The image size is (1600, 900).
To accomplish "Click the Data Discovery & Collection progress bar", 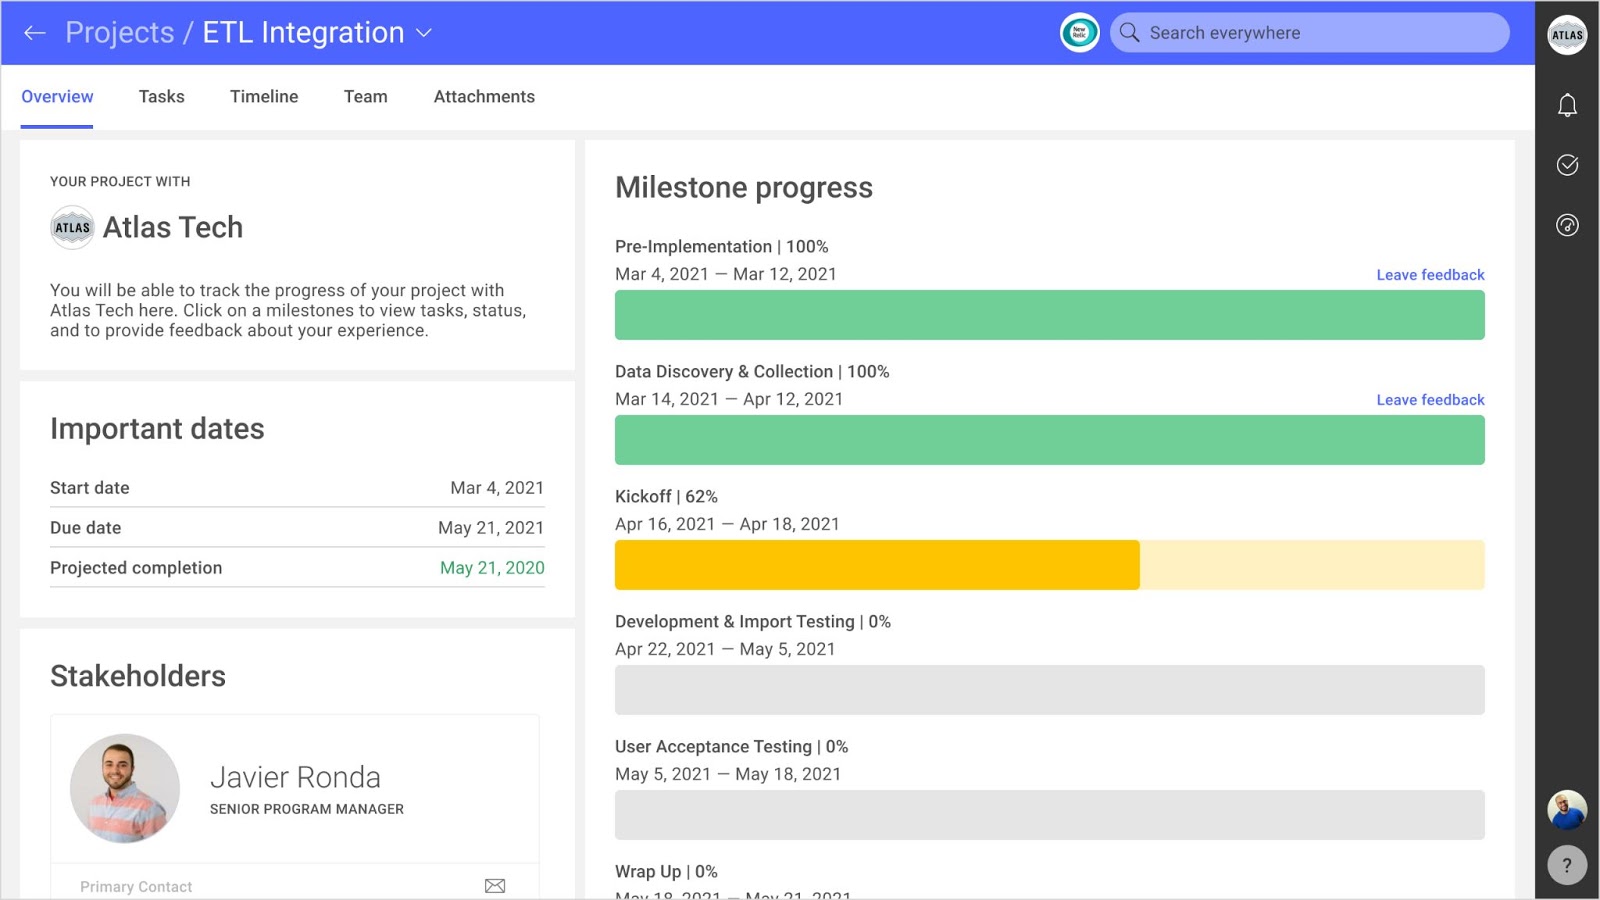I will coord(1049,440).
